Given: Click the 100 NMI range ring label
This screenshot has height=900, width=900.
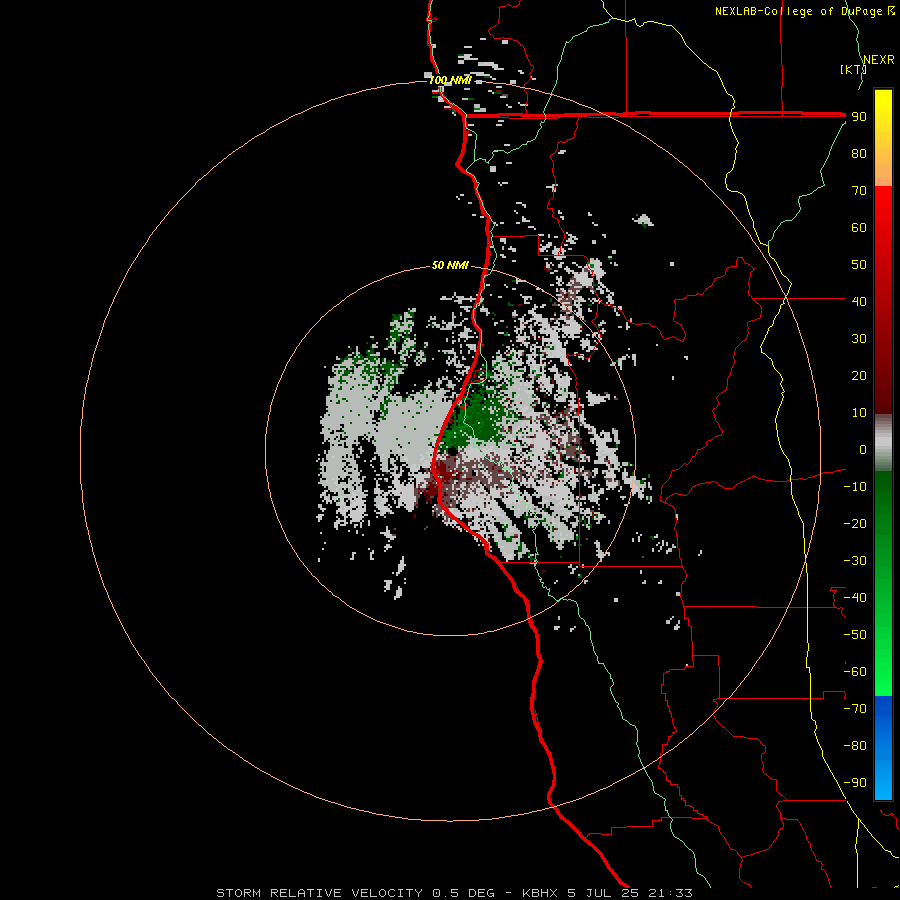Looking at the screenshot, I should point(450,80).
